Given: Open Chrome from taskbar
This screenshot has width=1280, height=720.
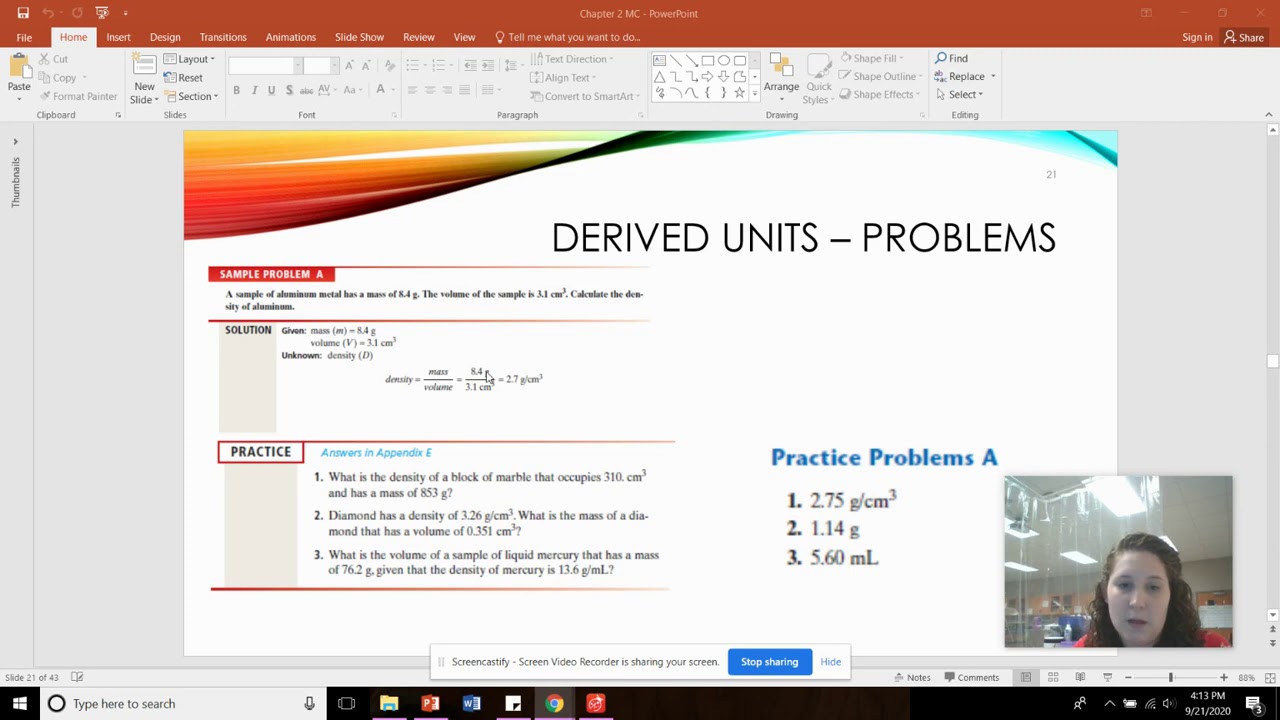Looking at the screenshot, I should [x=553, y=703].
